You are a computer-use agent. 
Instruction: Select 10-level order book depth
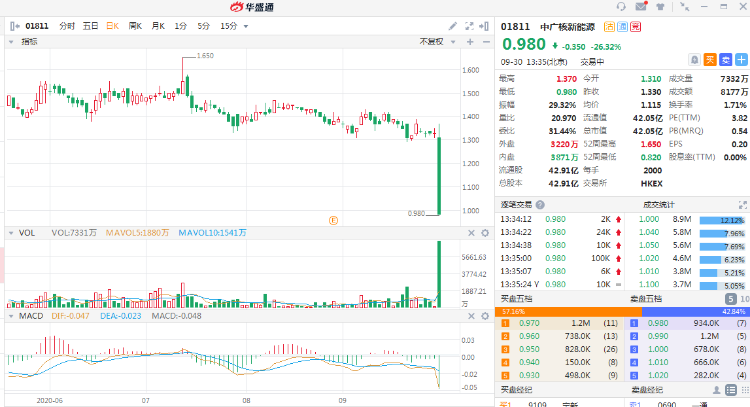745,299
